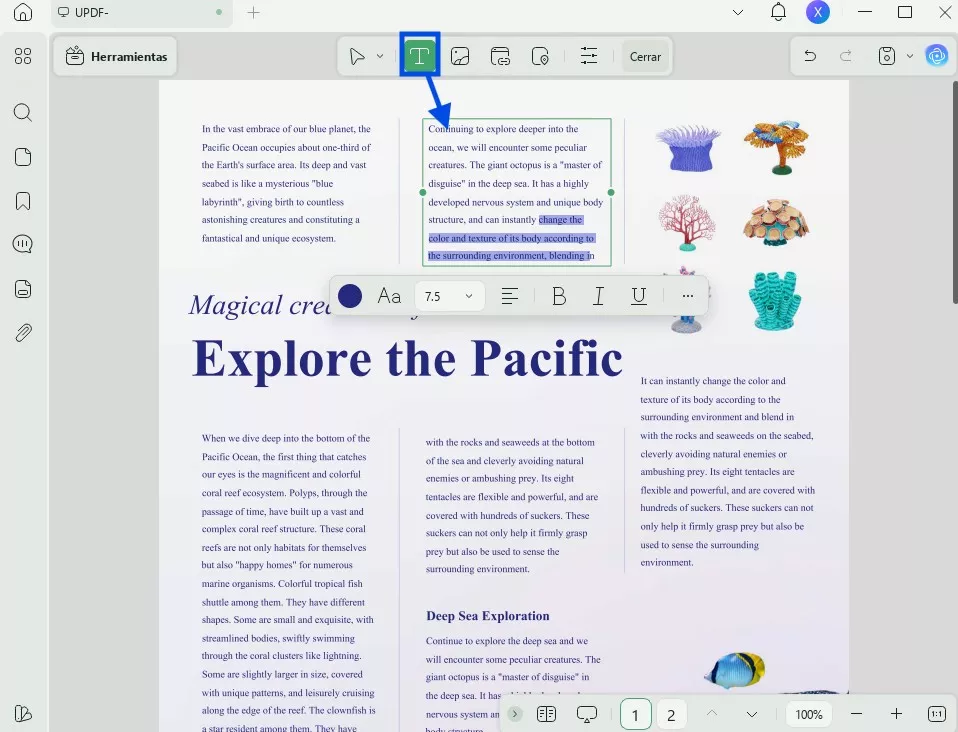958x732 pixels.
Task: Toggle Bold formatting
Action: point(558,296)
